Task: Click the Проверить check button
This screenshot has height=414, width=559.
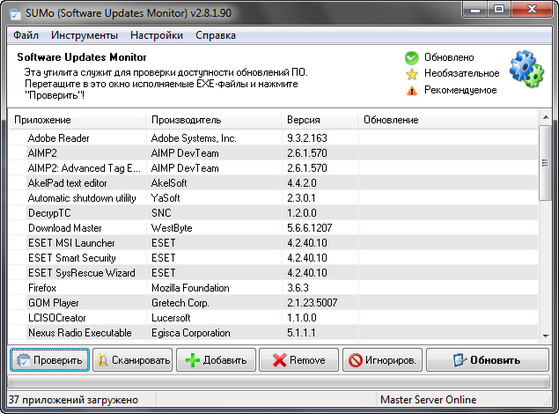Action: (x=50, y=360)
